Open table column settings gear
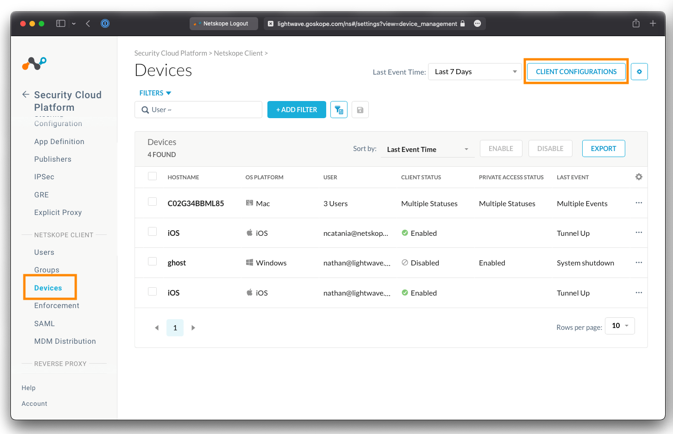Viewport: 673px width, 434px height. click(x=639, y=177)
